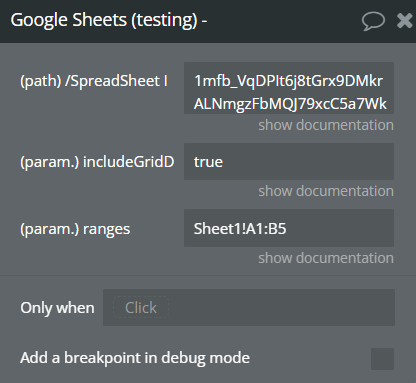Close the Google Sheets property panel
Viewport: 416px width, 383px height.
(x=405, y=21)
